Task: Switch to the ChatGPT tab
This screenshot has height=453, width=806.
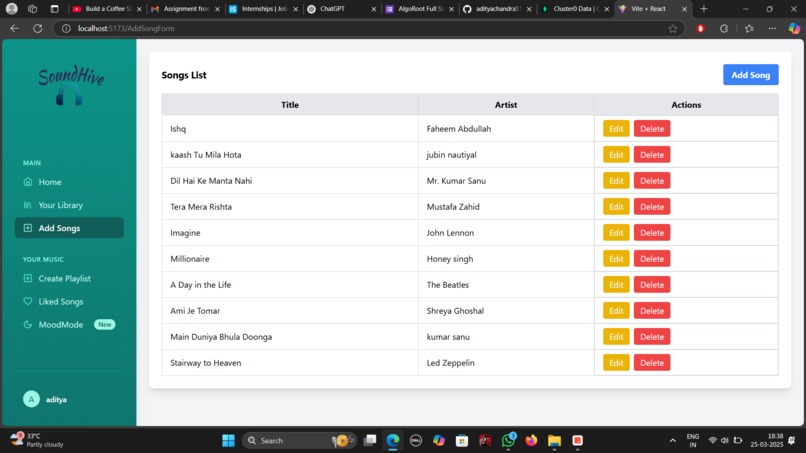Action: click(x=342, y=9)
